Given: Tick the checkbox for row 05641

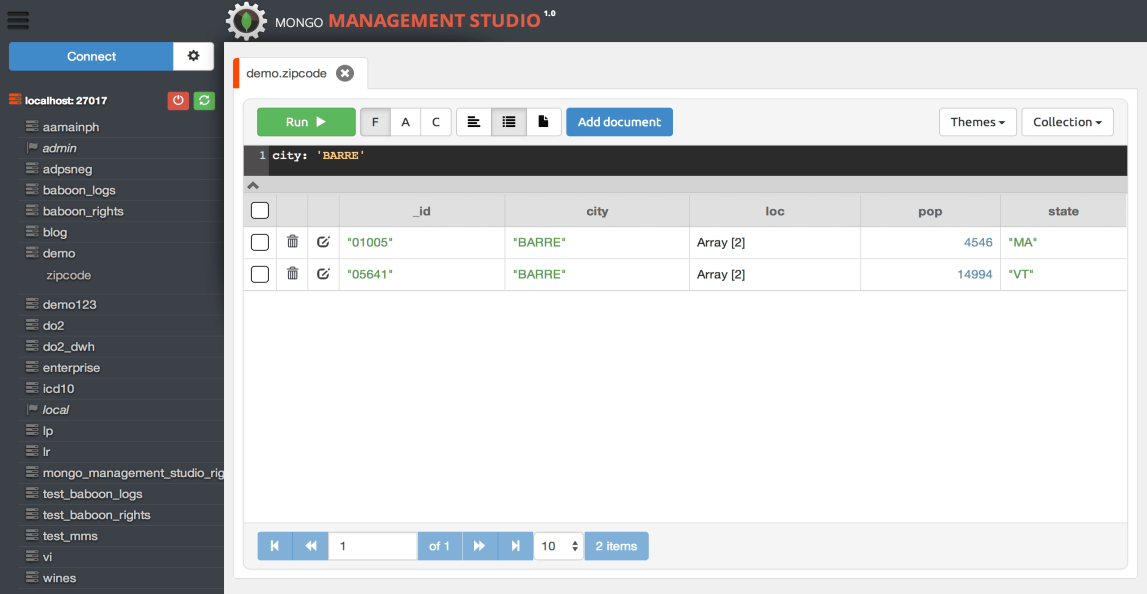Looking at the screenshot, I should point(260,274).
